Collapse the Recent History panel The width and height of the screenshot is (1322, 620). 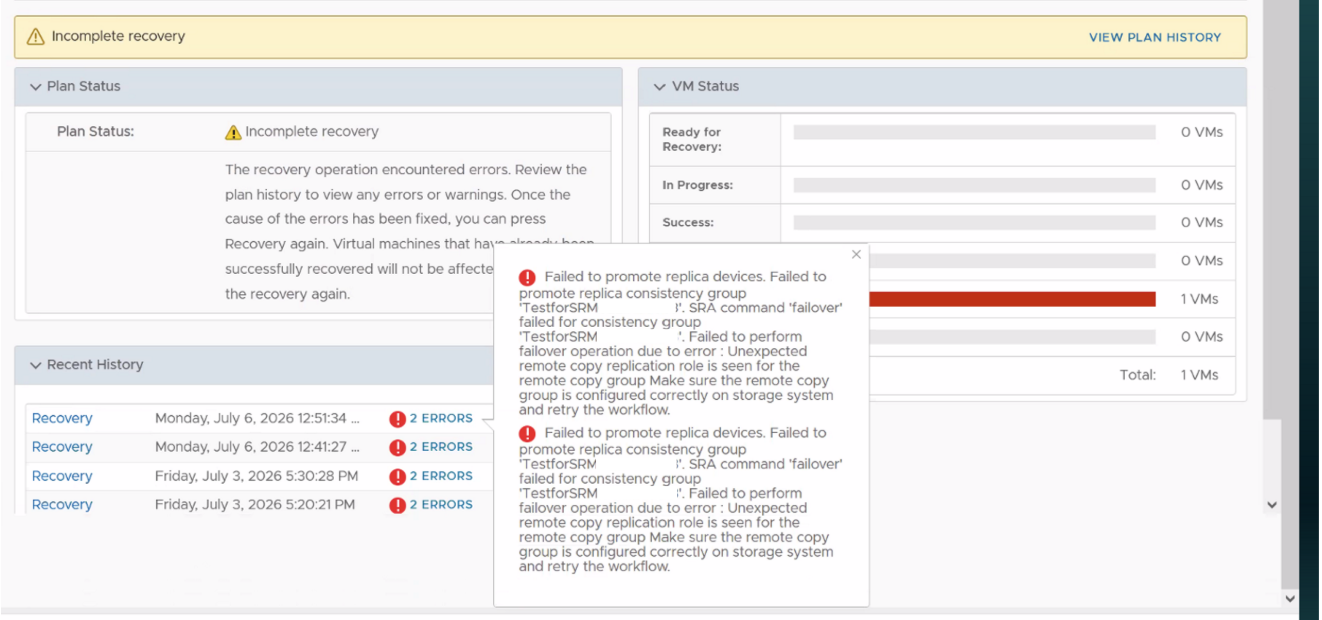point(36,365)
